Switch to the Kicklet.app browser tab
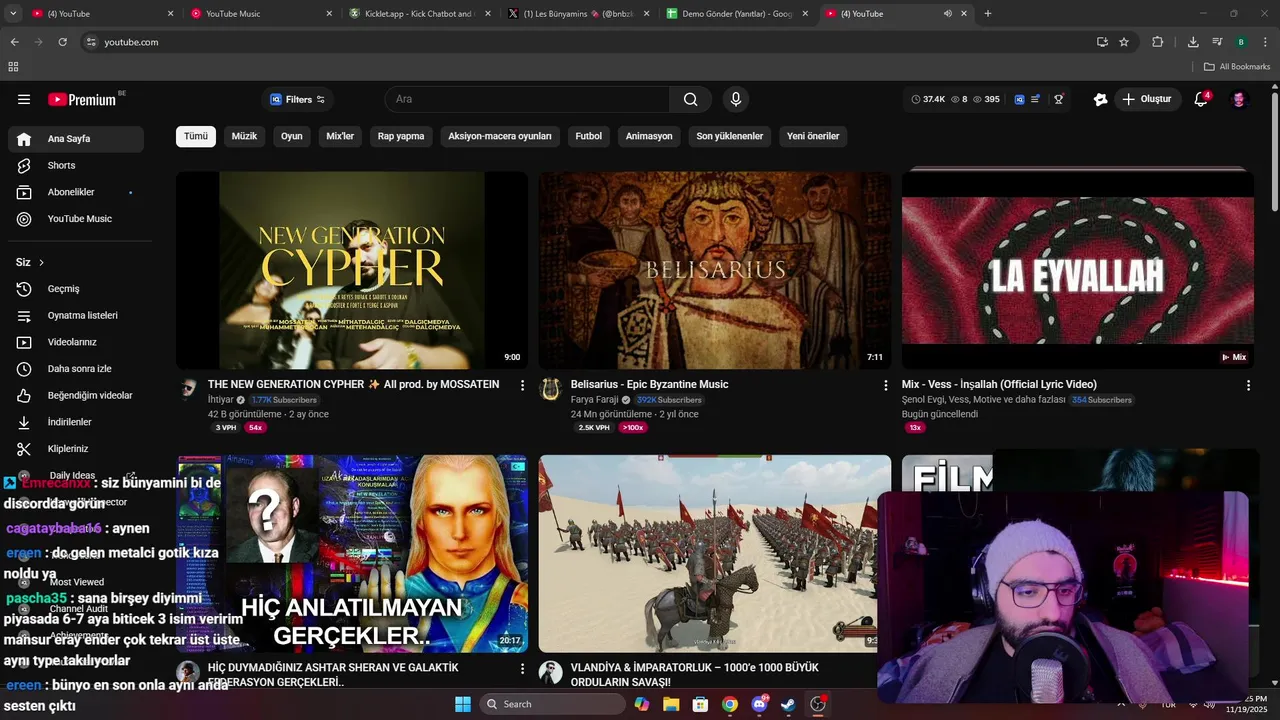The width and height of the screenshot is (1280, 720). pyautogui.click(x=420, y=14)
